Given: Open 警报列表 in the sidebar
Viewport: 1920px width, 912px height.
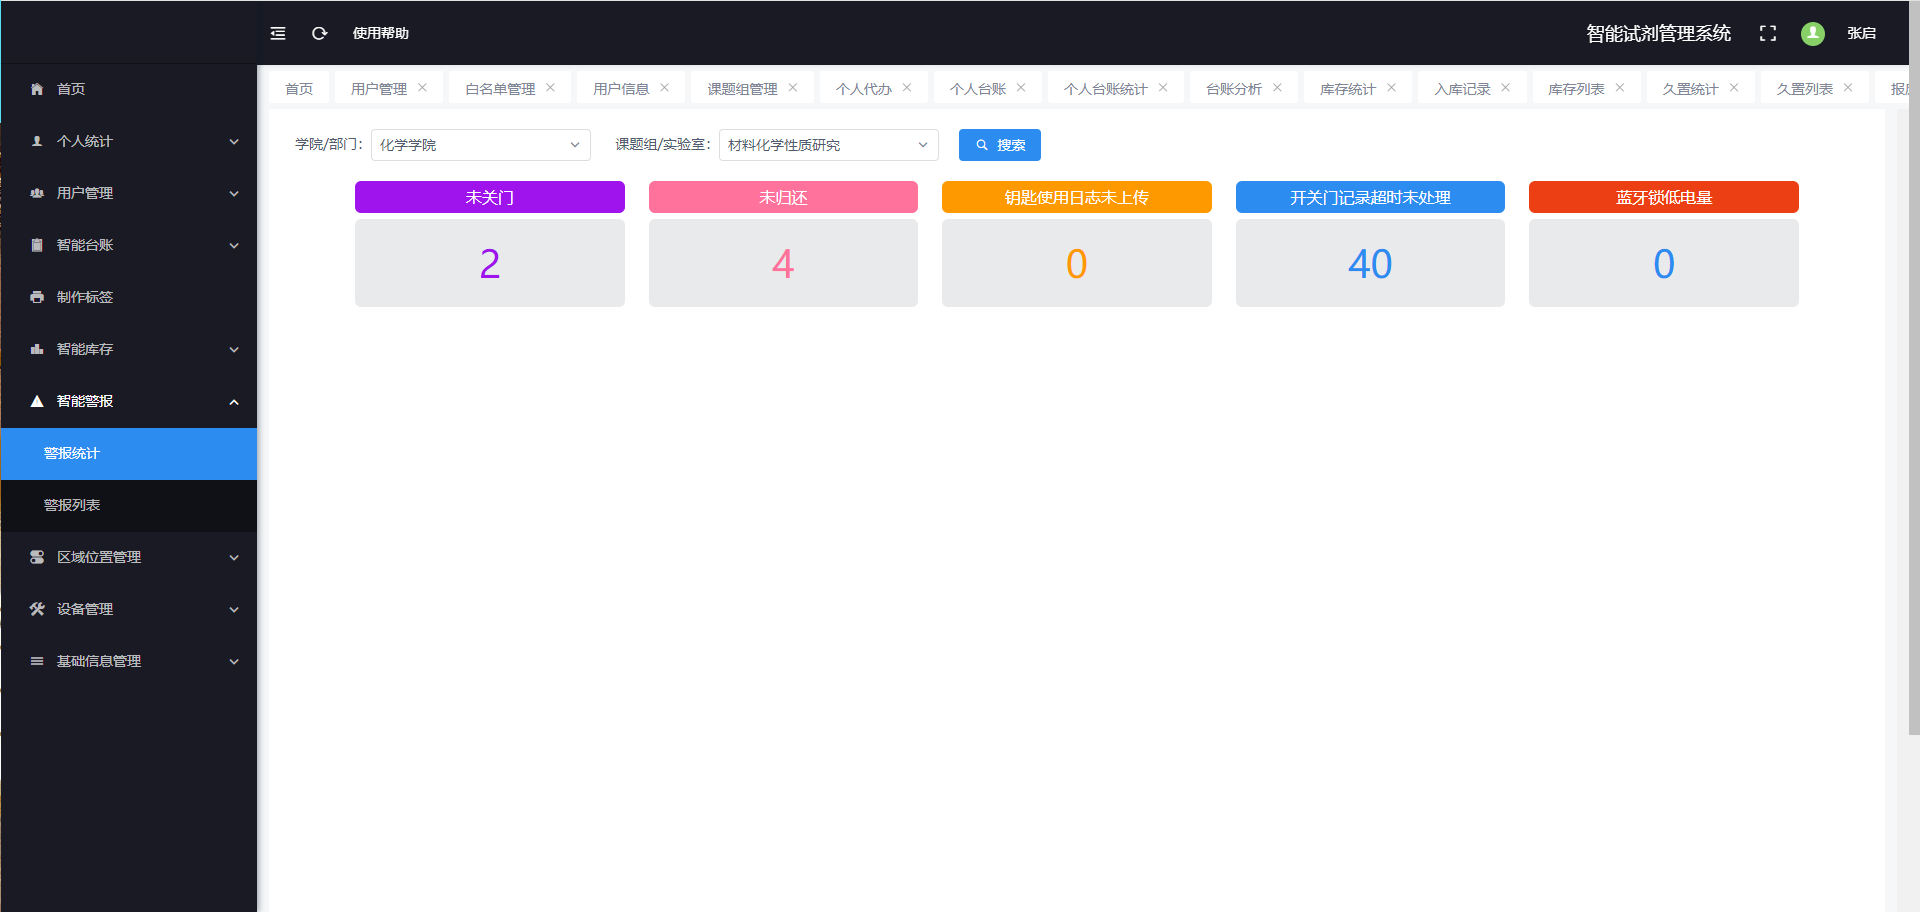Looking at the screenshot, I should click(x=72, y=505).
